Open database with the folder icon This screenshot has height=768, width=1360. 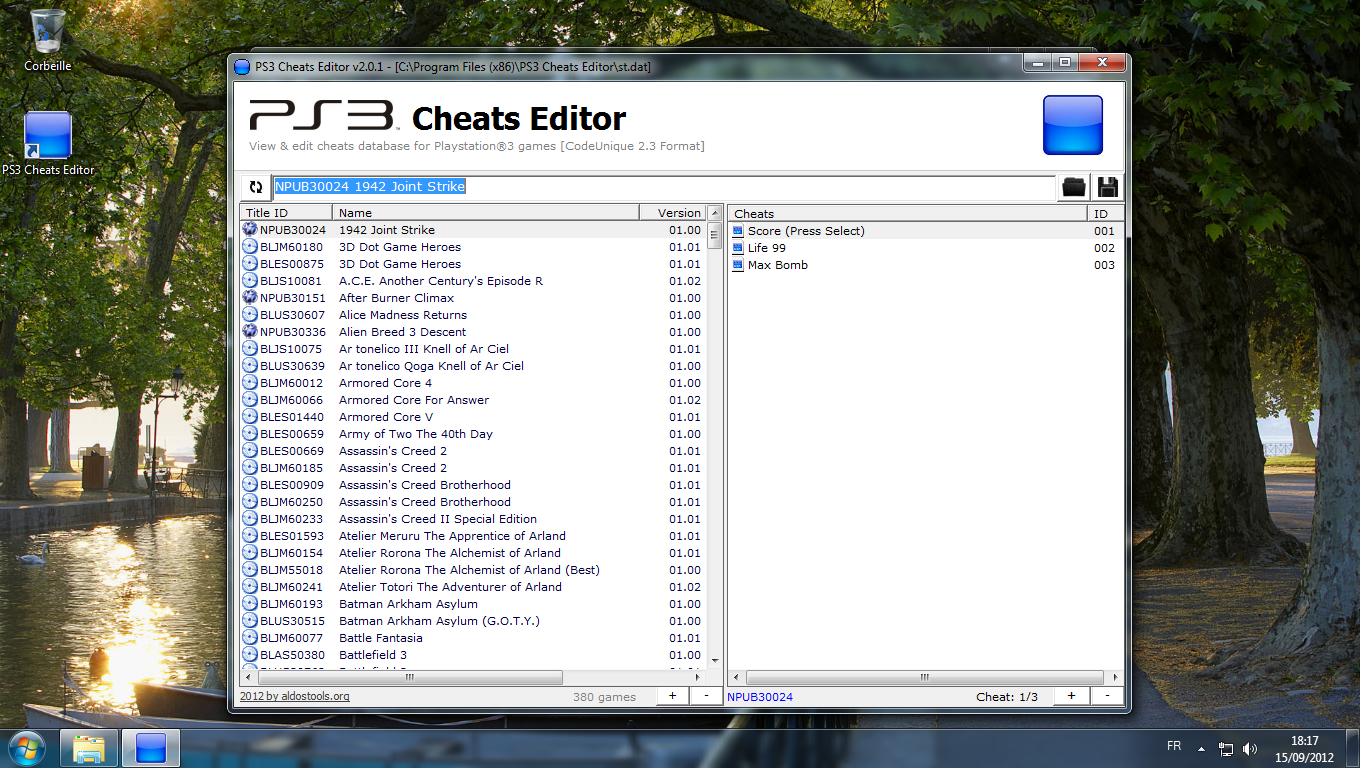1074,187
